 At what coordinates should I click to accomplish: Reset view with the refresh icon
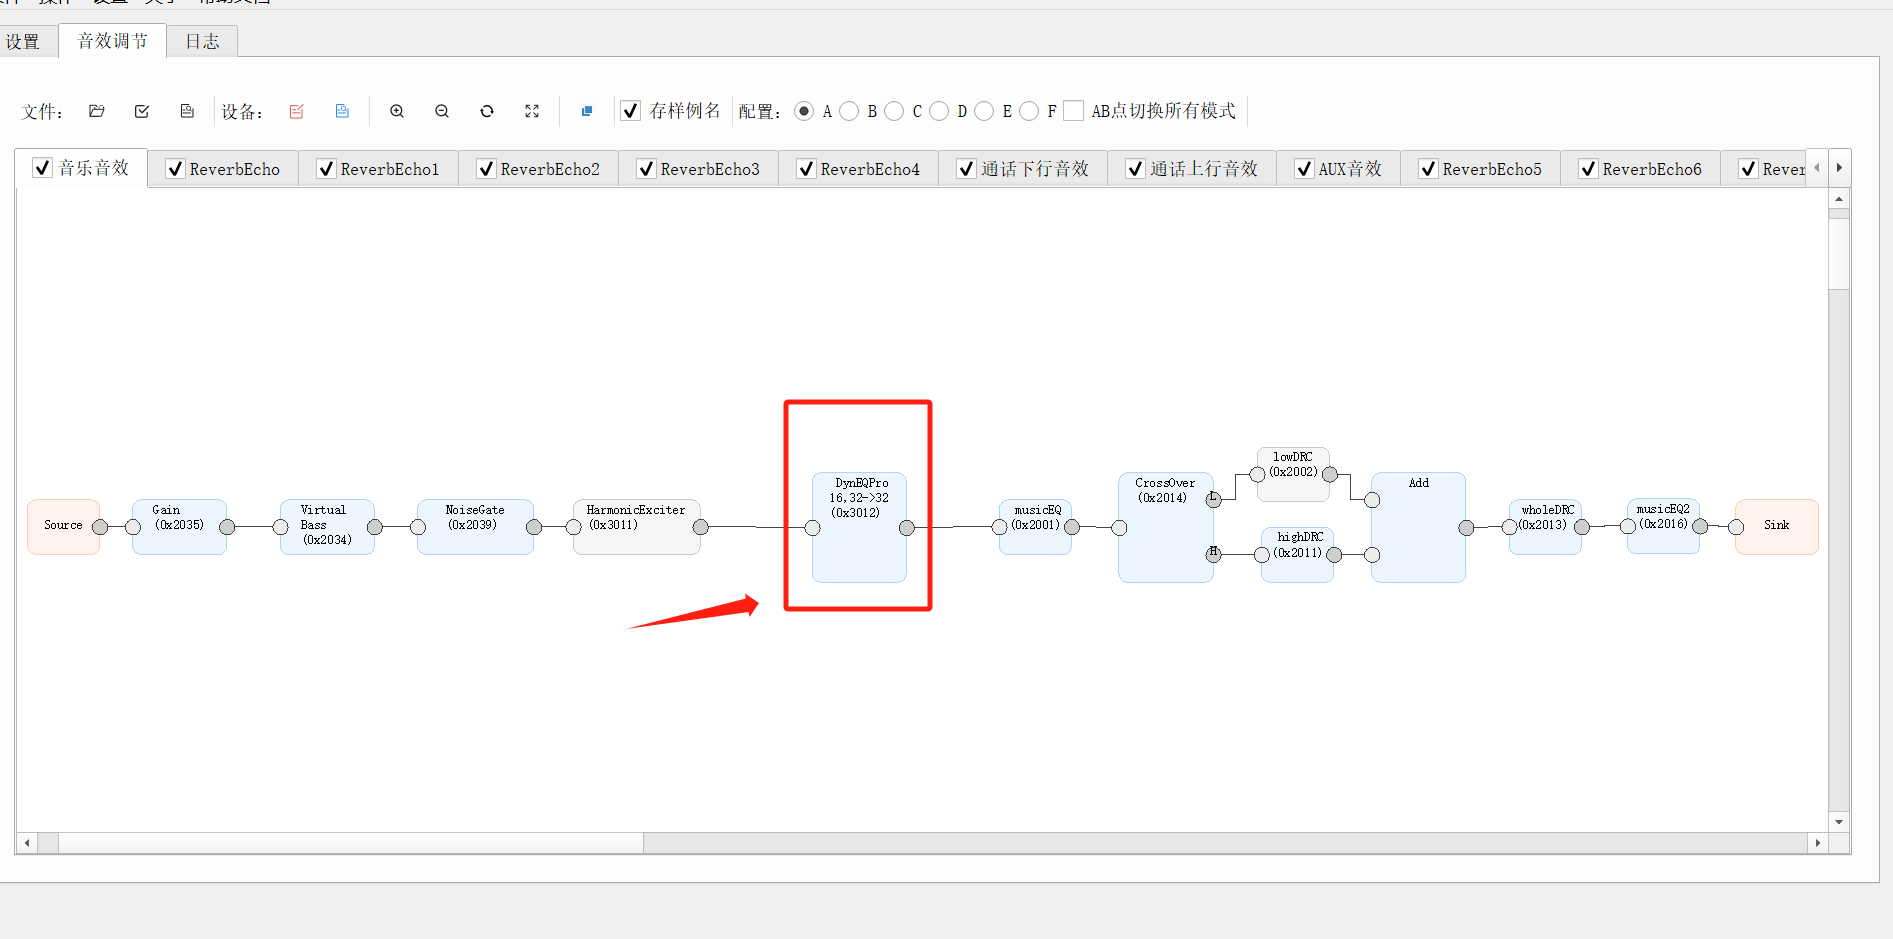click(487, 111)
